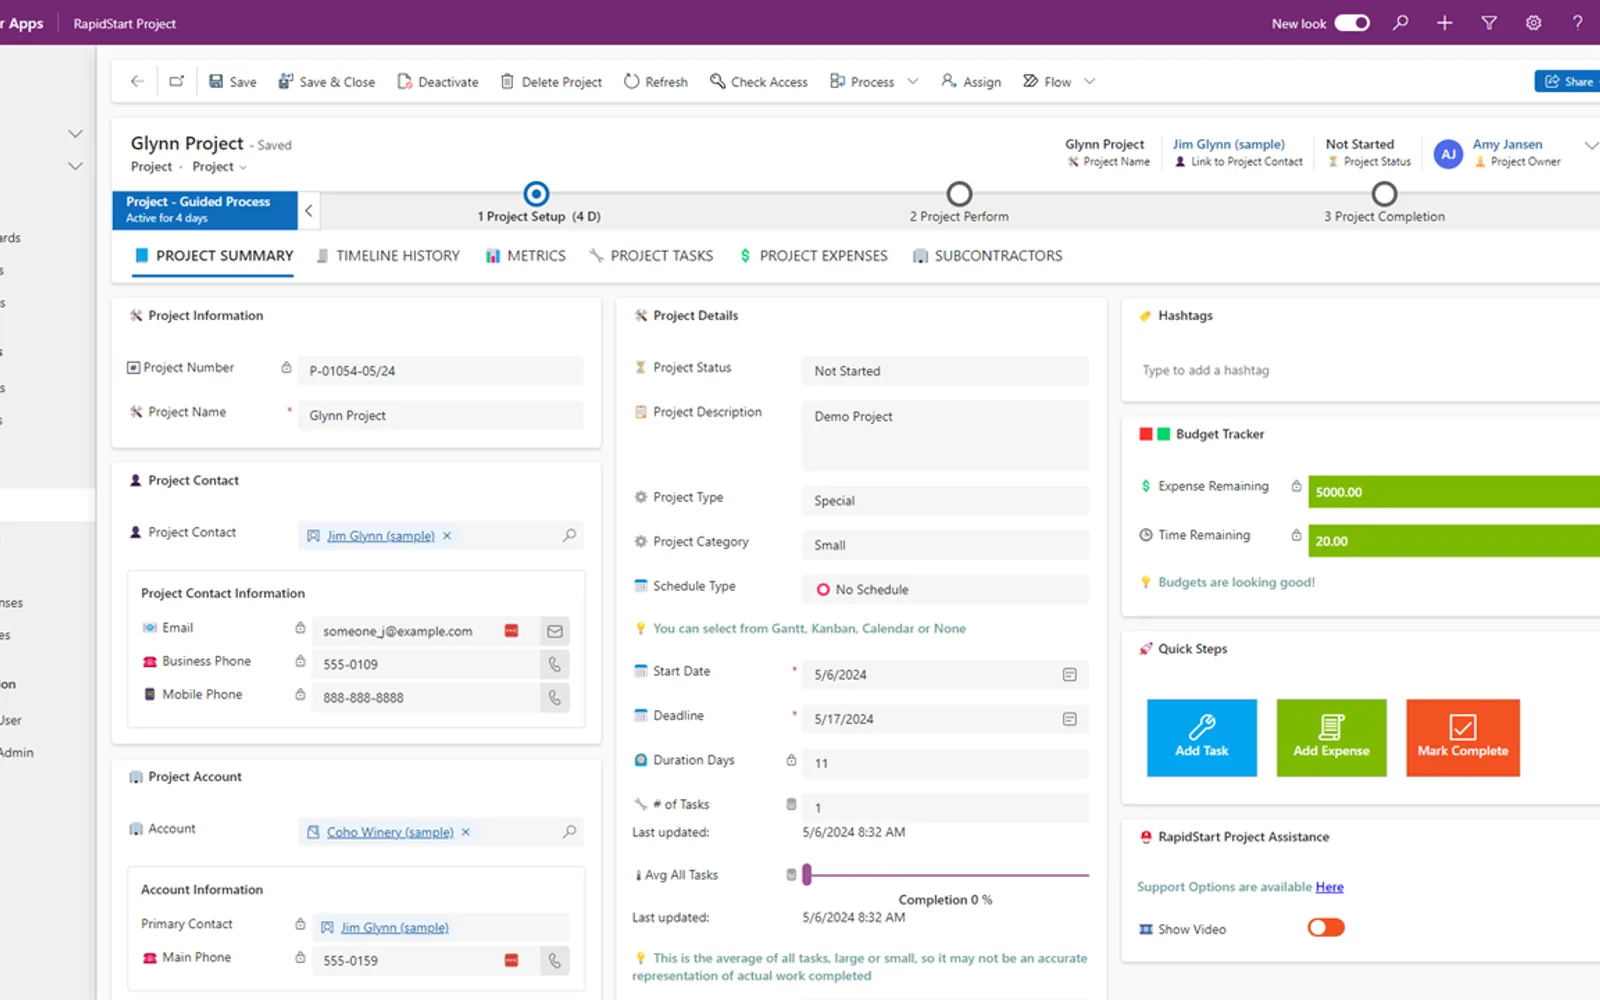Open Deadline calendar picker

click(x=1069, y=719)
